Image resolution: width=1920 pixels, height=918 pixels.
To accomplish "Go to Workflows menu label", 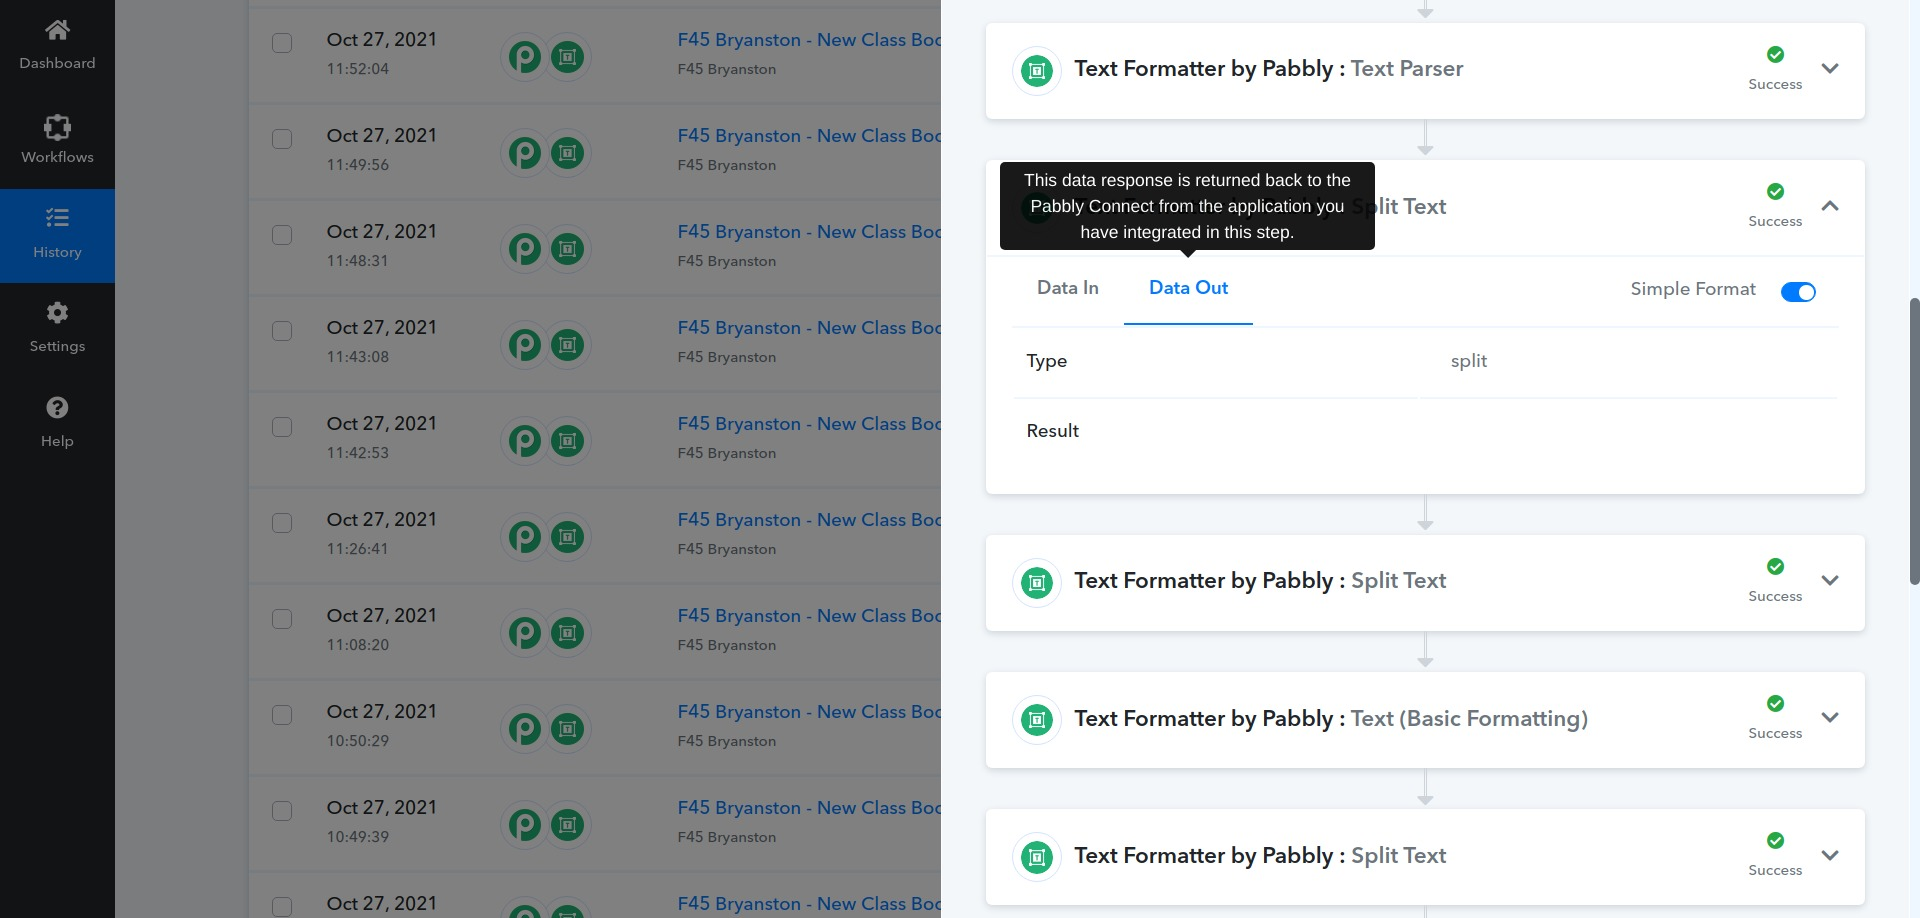I will pos(57,157).
